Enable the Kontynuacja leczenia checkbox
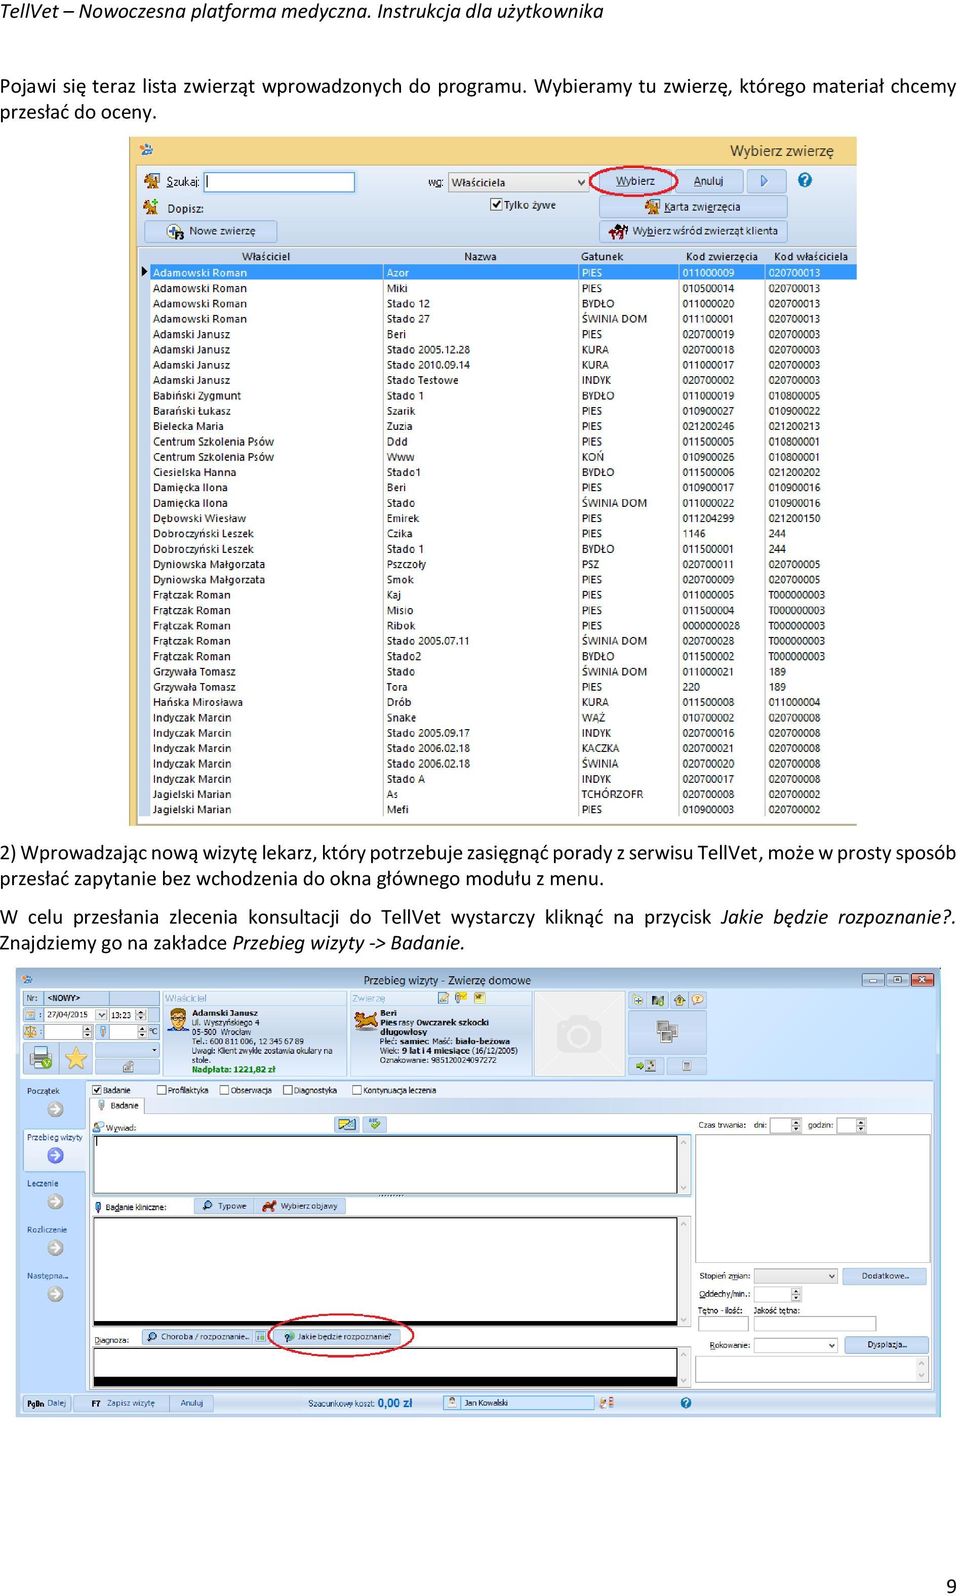The image size is (960, 1596). click(357, 1090)
